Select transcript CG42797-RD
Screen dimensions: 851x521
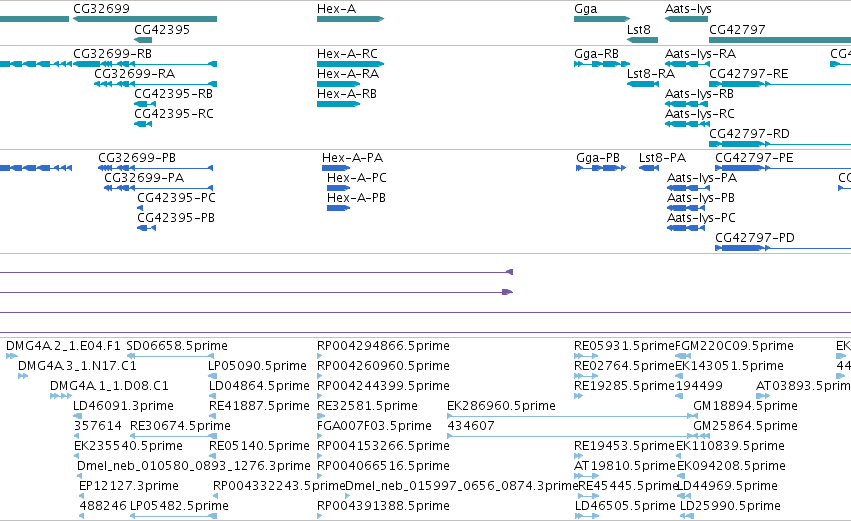(749, 134)
